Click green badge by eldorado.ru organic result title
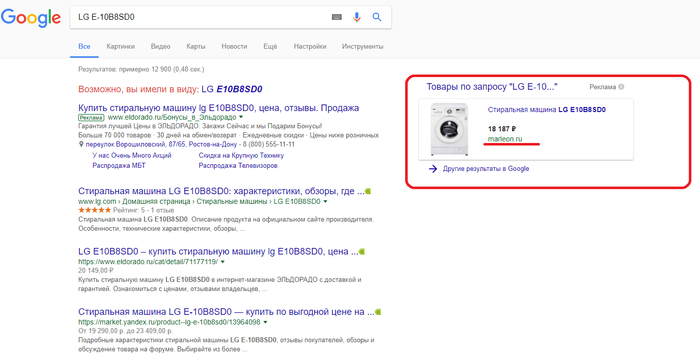This screenshot has height=361, width=700. click(x=362, y=252)
